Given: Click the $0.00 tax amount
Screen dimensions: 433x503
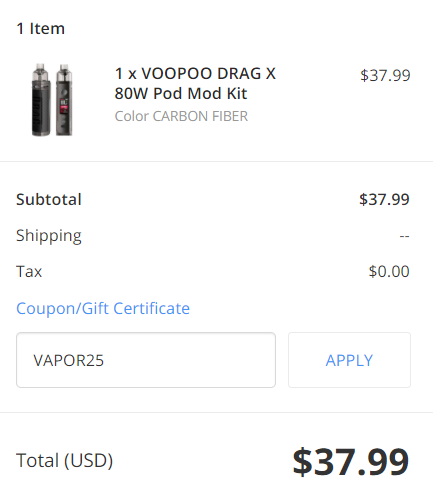Looking at the screenshot, I should [x=389, y=271].
